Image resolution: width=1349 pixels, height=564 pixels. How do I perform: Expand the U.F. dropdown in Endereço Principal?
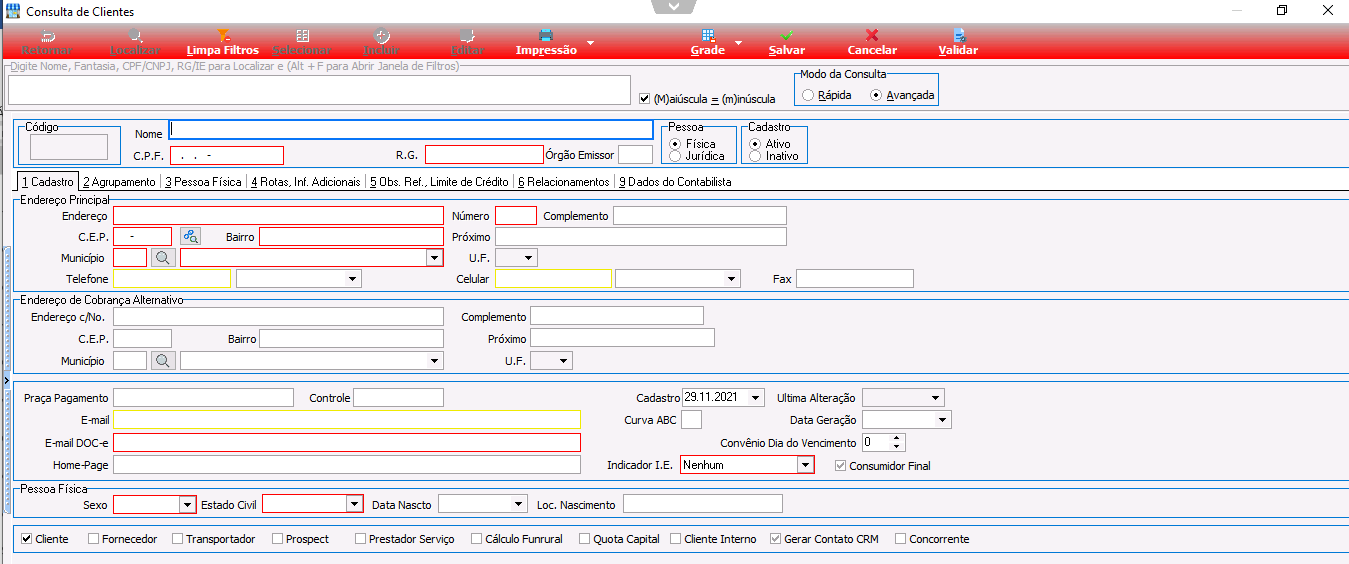pos(529,258)
